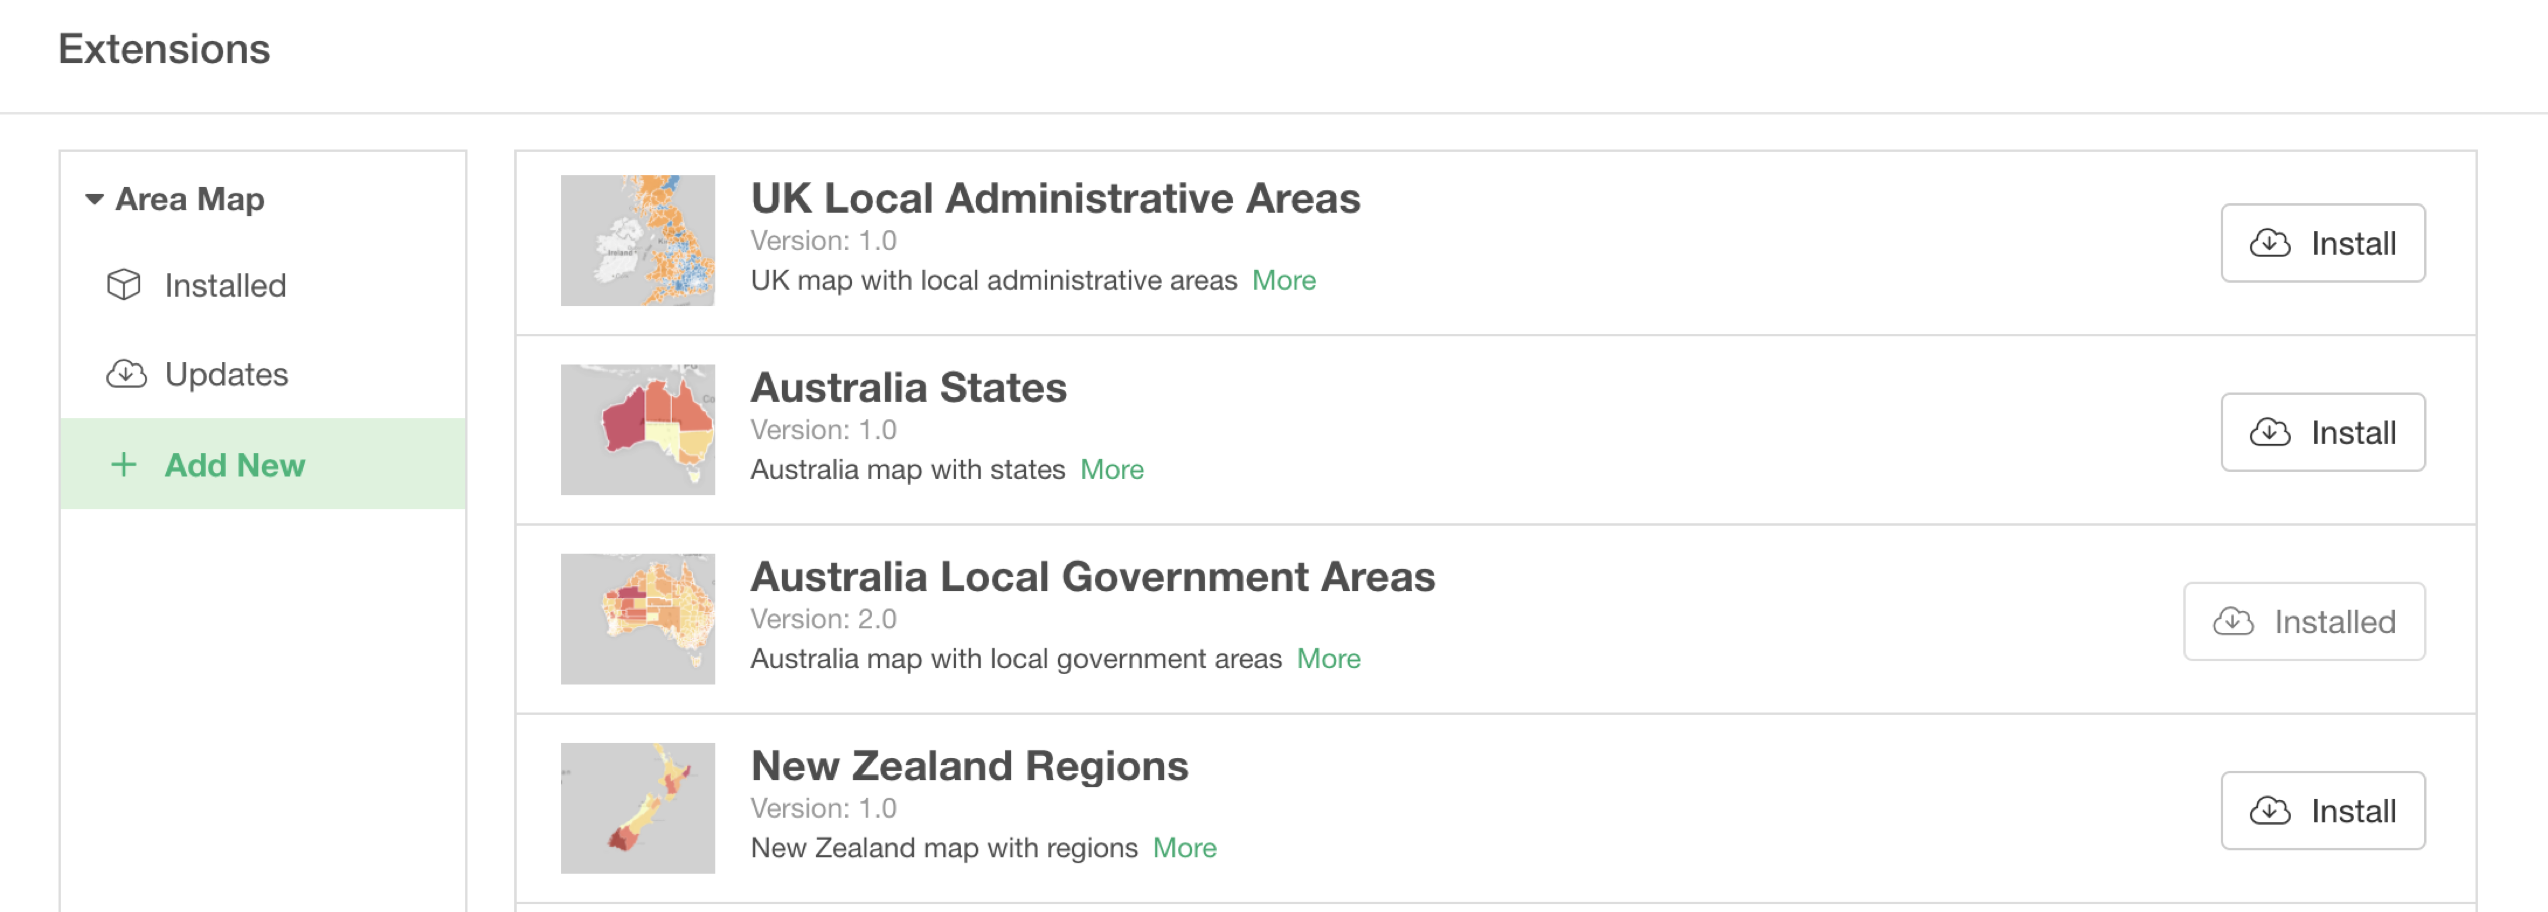Click 'New Zealand map with regions' description

pos(944,847)
